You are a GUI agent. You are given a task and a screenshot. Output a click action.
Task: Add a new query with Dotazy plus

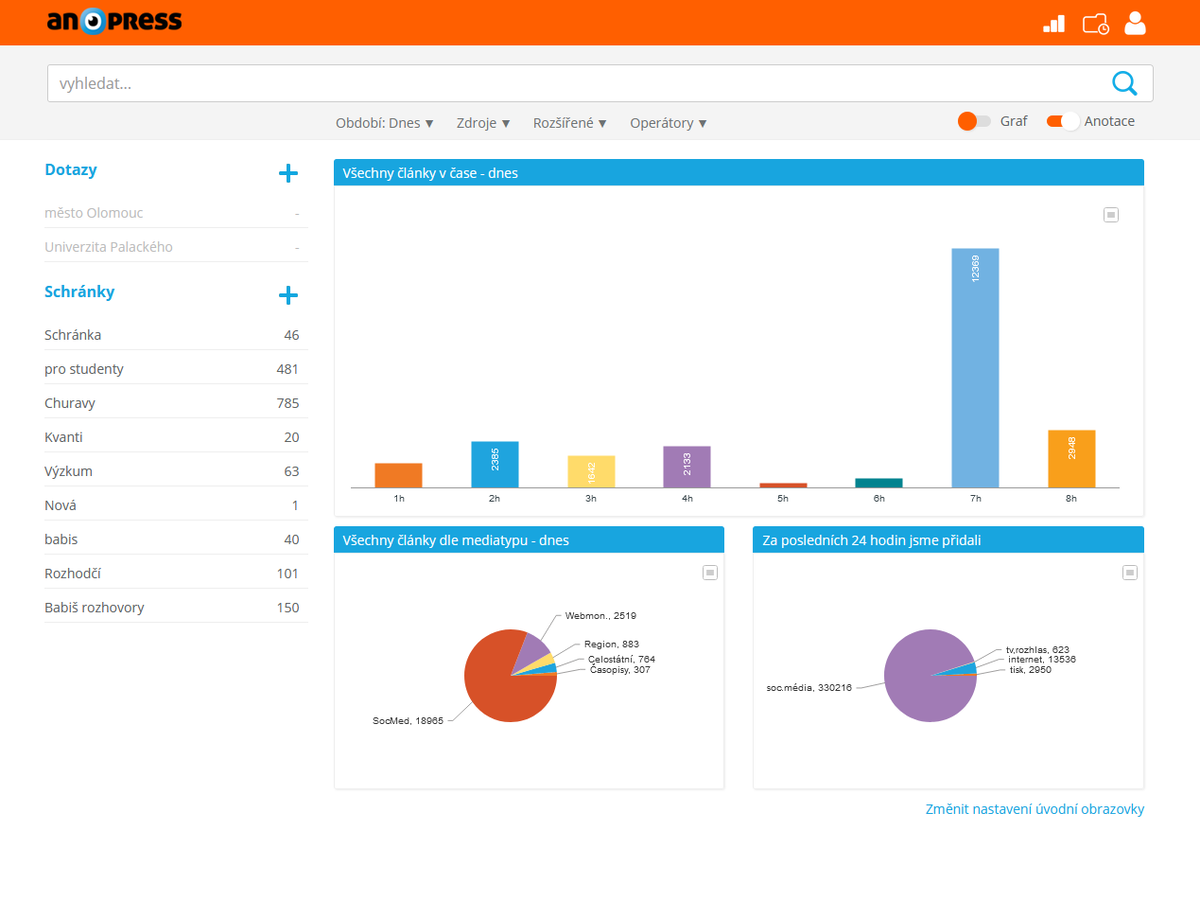click(288, 173)
